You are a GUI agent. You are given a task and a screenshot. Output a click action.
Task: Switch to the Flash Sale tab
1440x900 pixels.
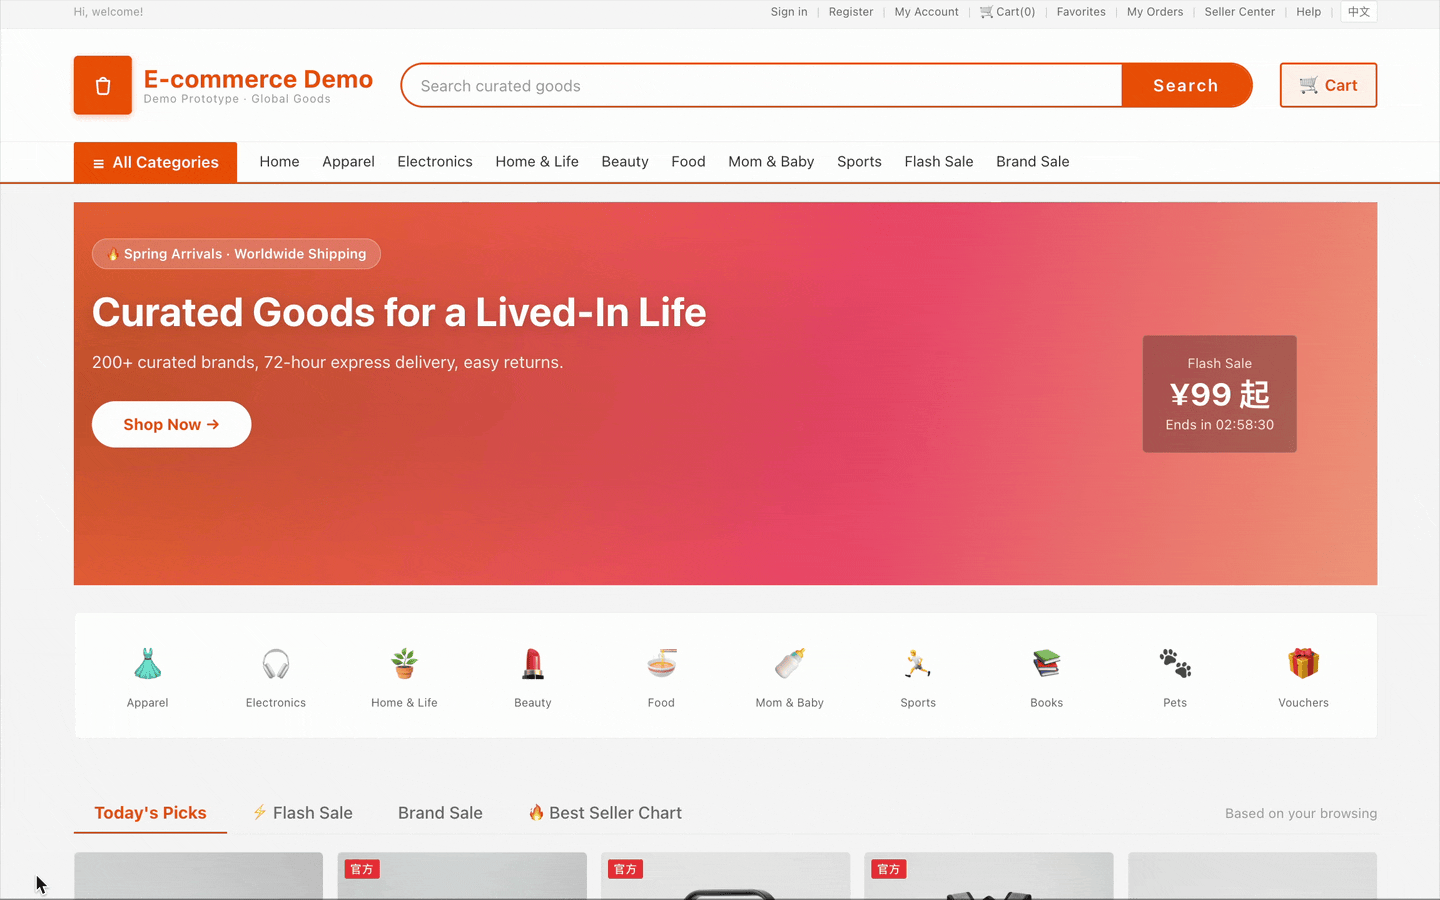pyautogui.click(x=302, y=813)
